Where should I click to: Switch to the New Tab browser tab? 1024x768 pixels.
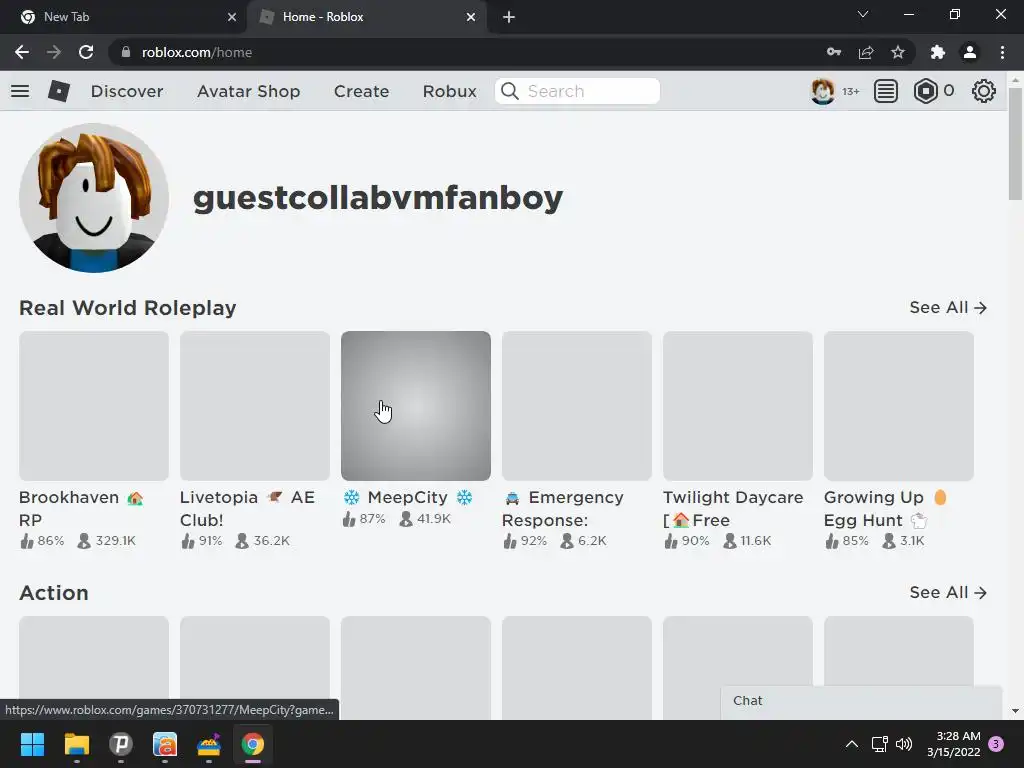click(123, 17)
